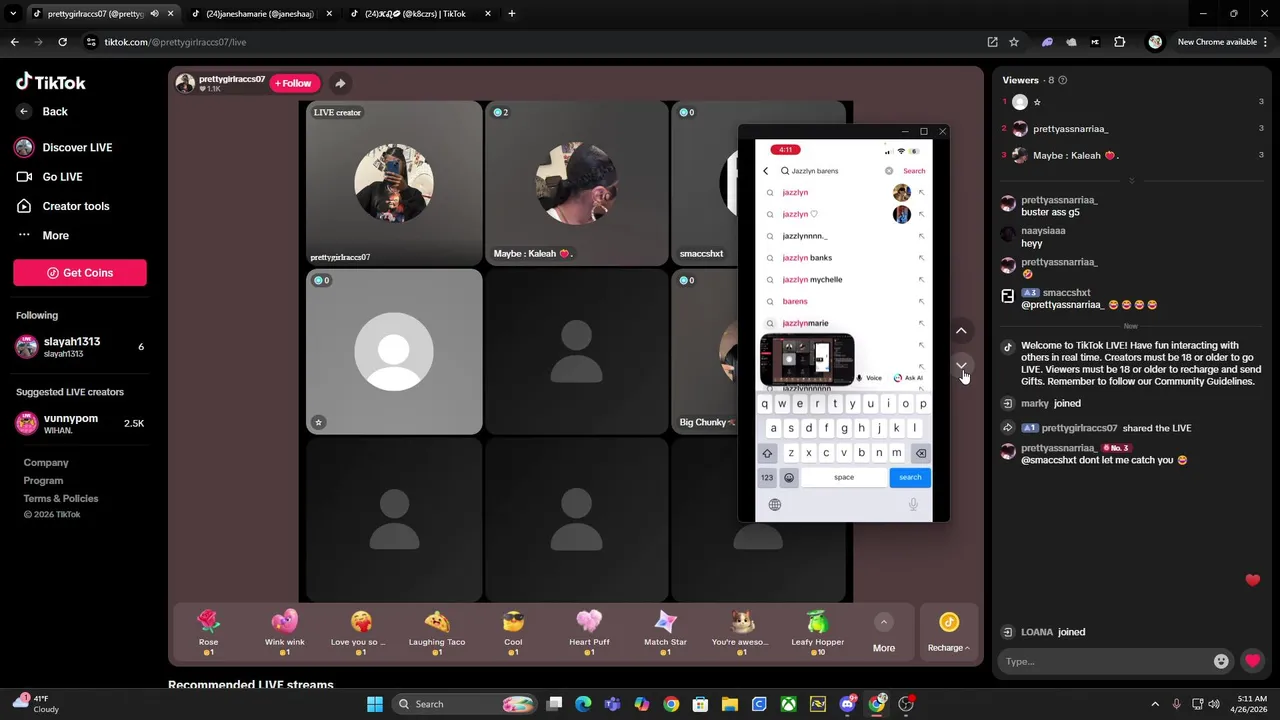Open Maybe : Kaleah guest tile
The image size is (1280, 720).
click(x=576, y=183)
